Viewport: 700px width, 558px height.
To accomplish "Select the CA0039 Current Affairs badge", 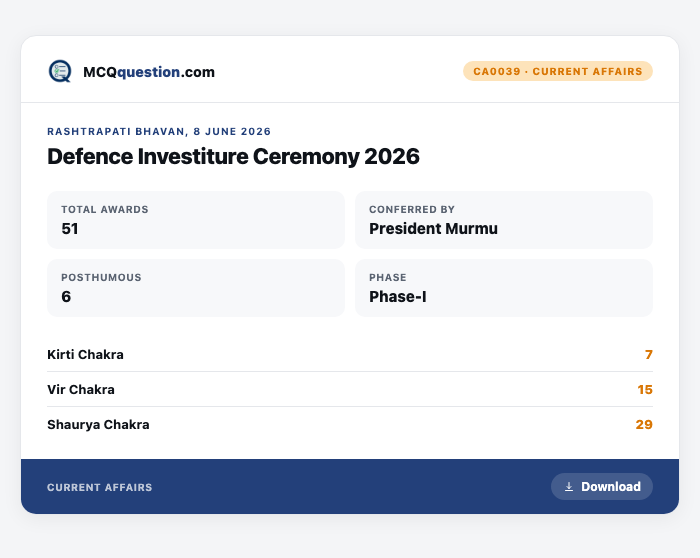I will [558, 71].
